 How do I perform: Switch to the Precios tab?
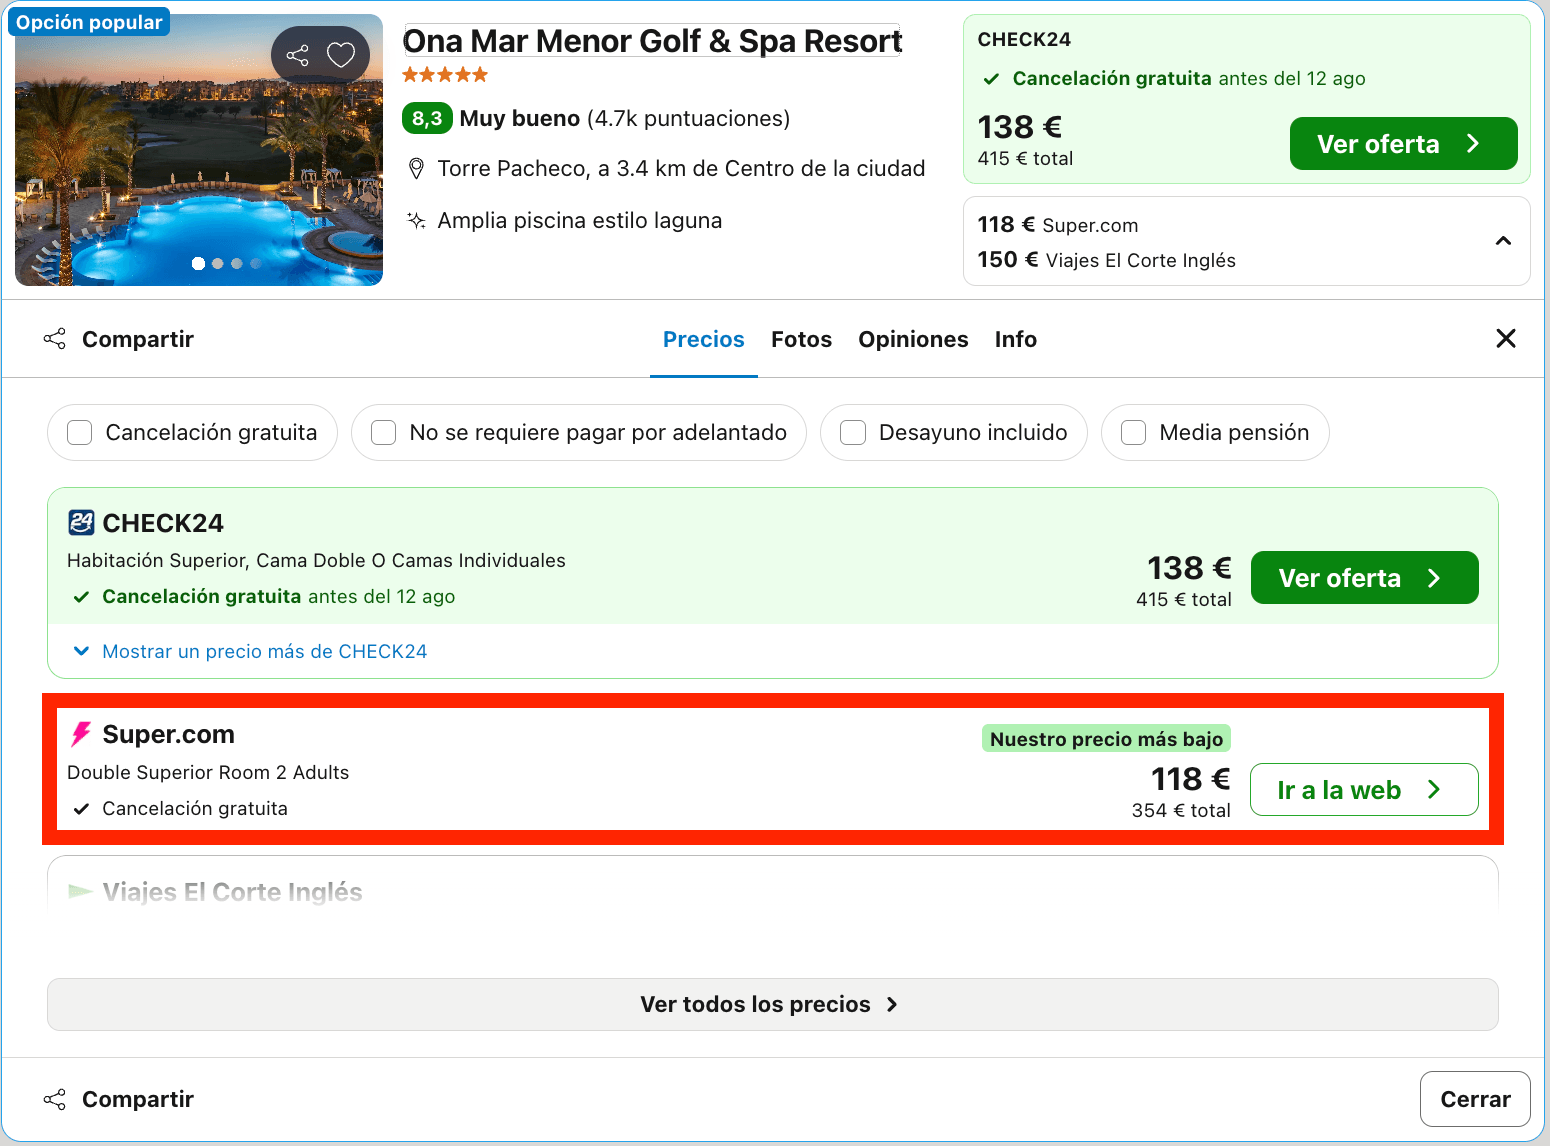tap(704, 339)
